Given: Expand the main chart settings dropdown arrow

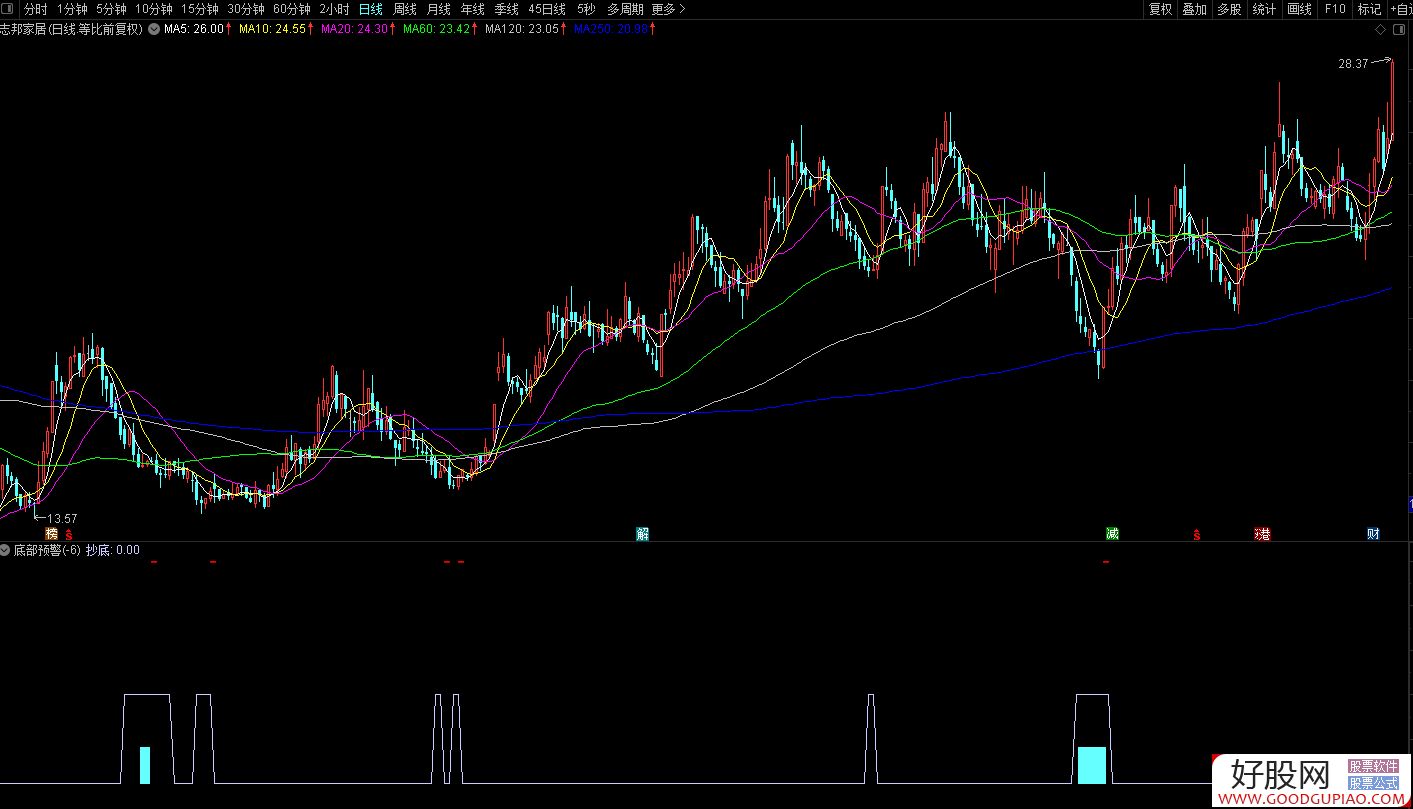Looking at the screenshot, I should tap(153, 29).
